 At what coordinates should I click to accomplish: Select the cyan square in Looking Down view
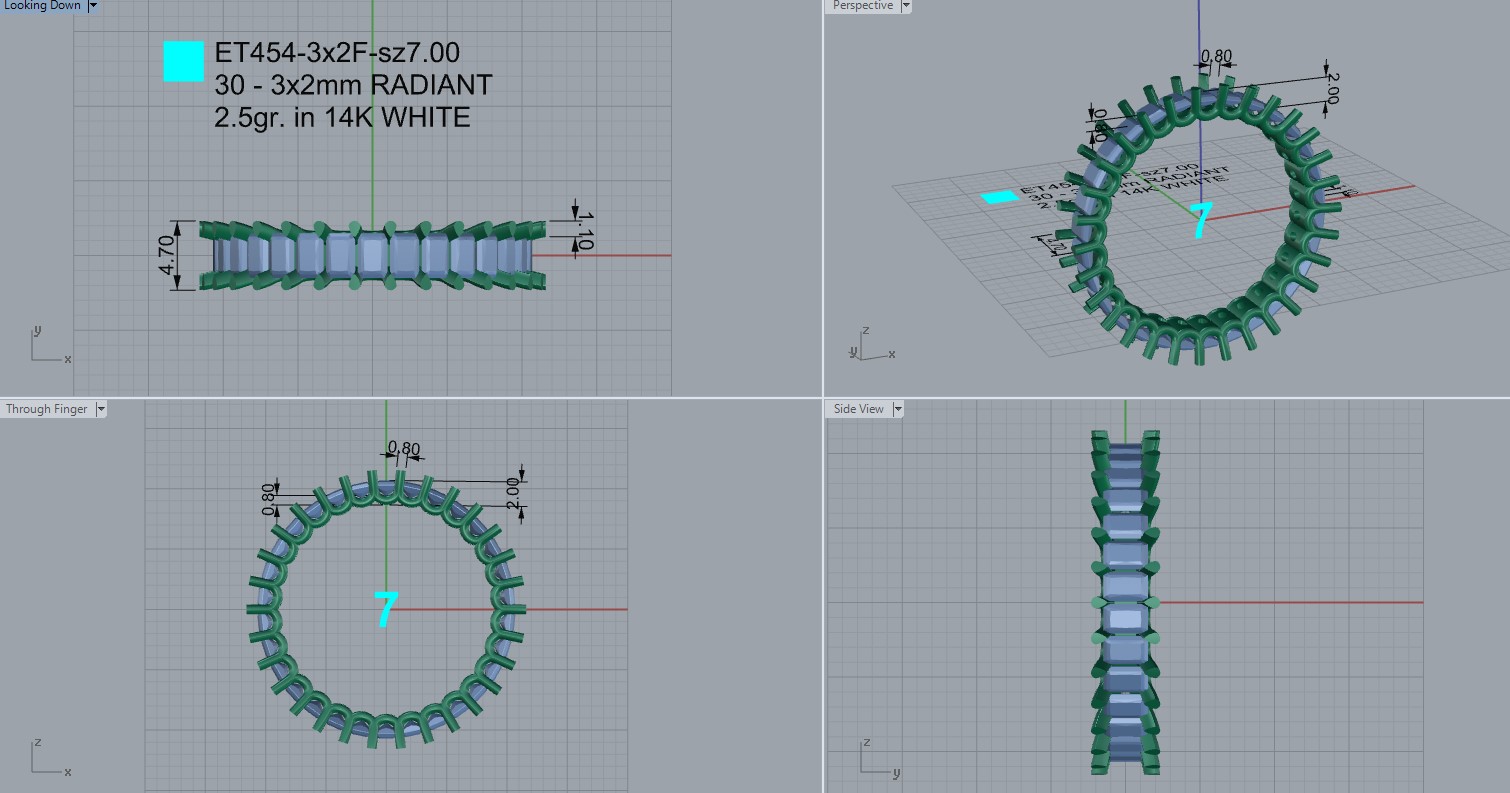click(184, 61)
